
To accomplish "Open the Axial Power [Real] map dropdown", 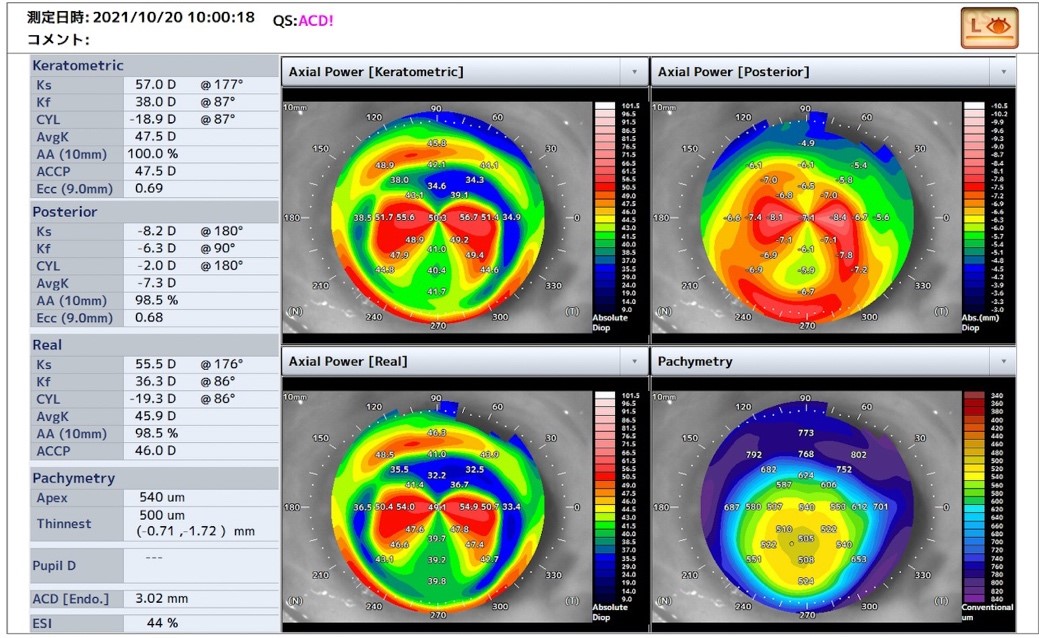I will (633, 361).
